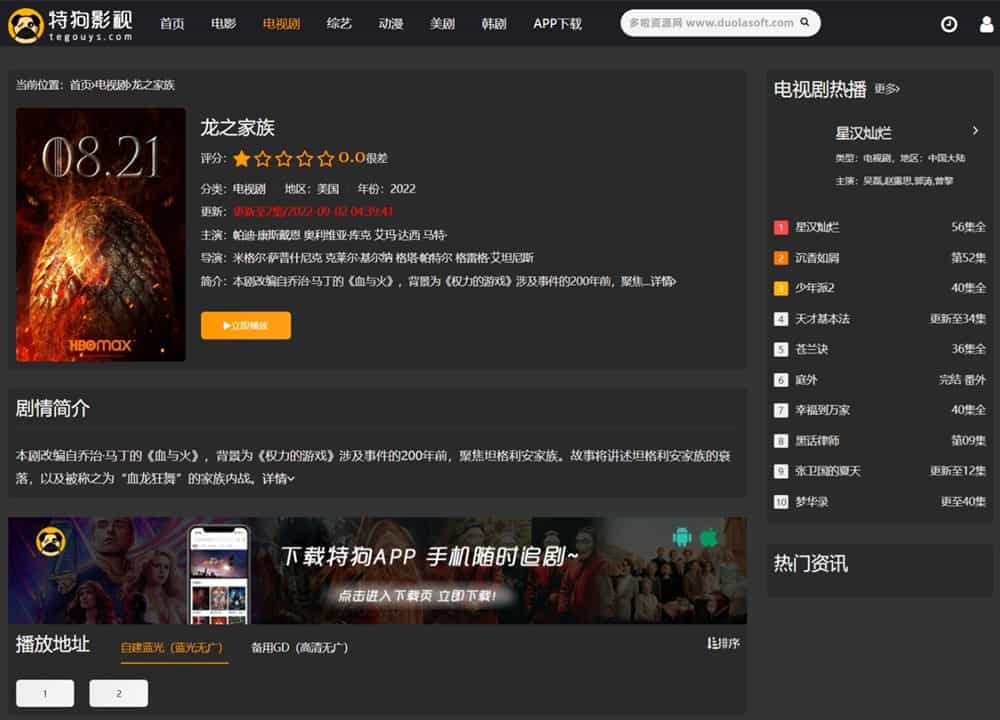
Task: Click rank badge 3 beside 少年派2
Action: (781, 288)
